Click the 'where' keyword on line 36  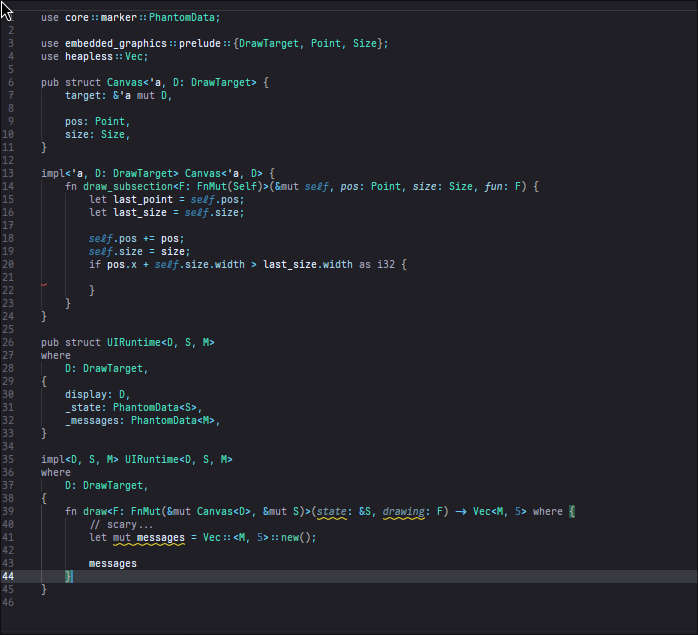56,472
